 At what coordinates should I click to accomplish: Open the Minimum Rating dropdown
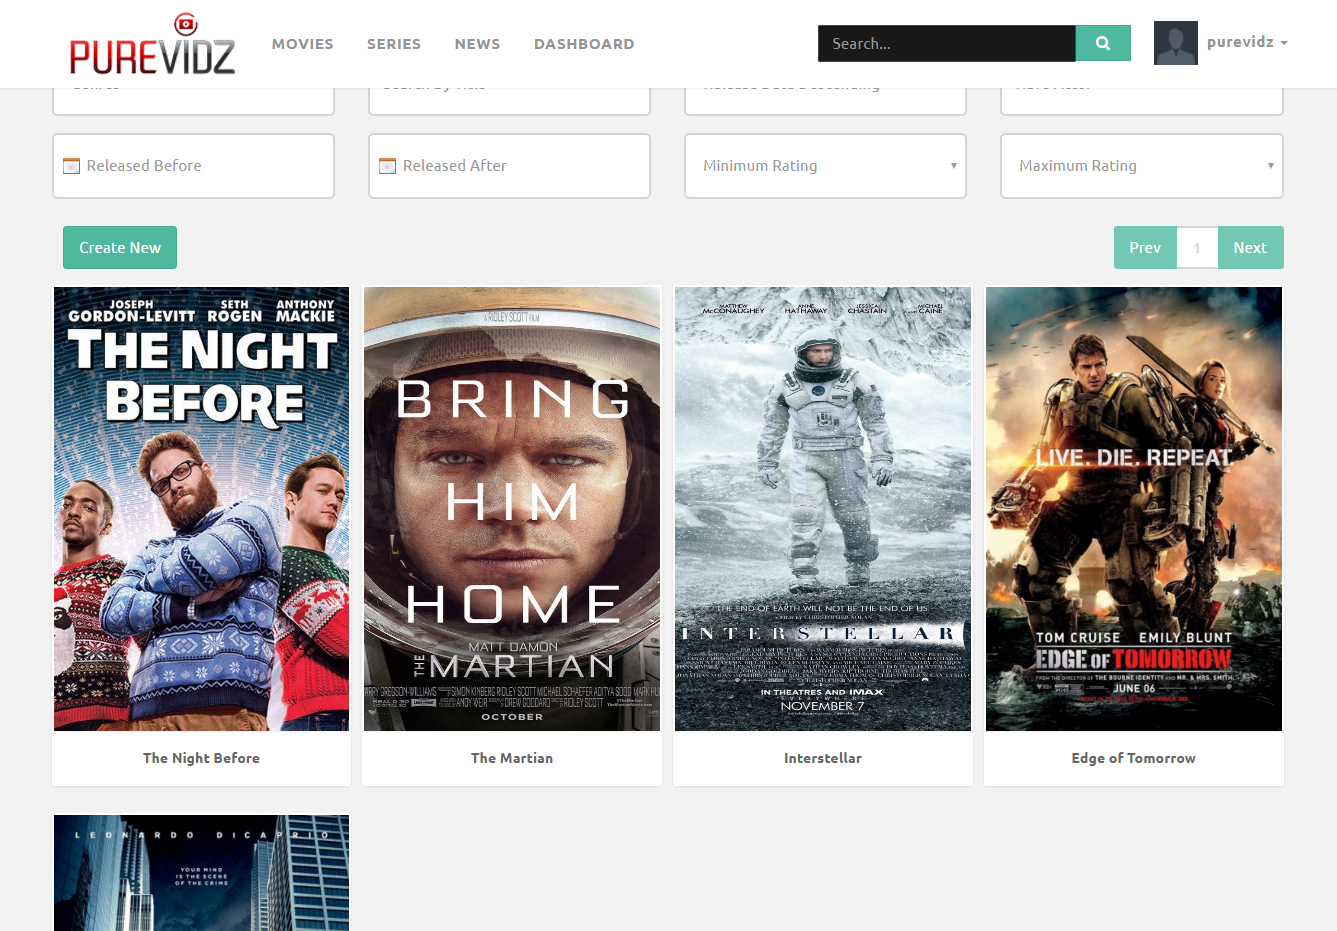(825, 166)
